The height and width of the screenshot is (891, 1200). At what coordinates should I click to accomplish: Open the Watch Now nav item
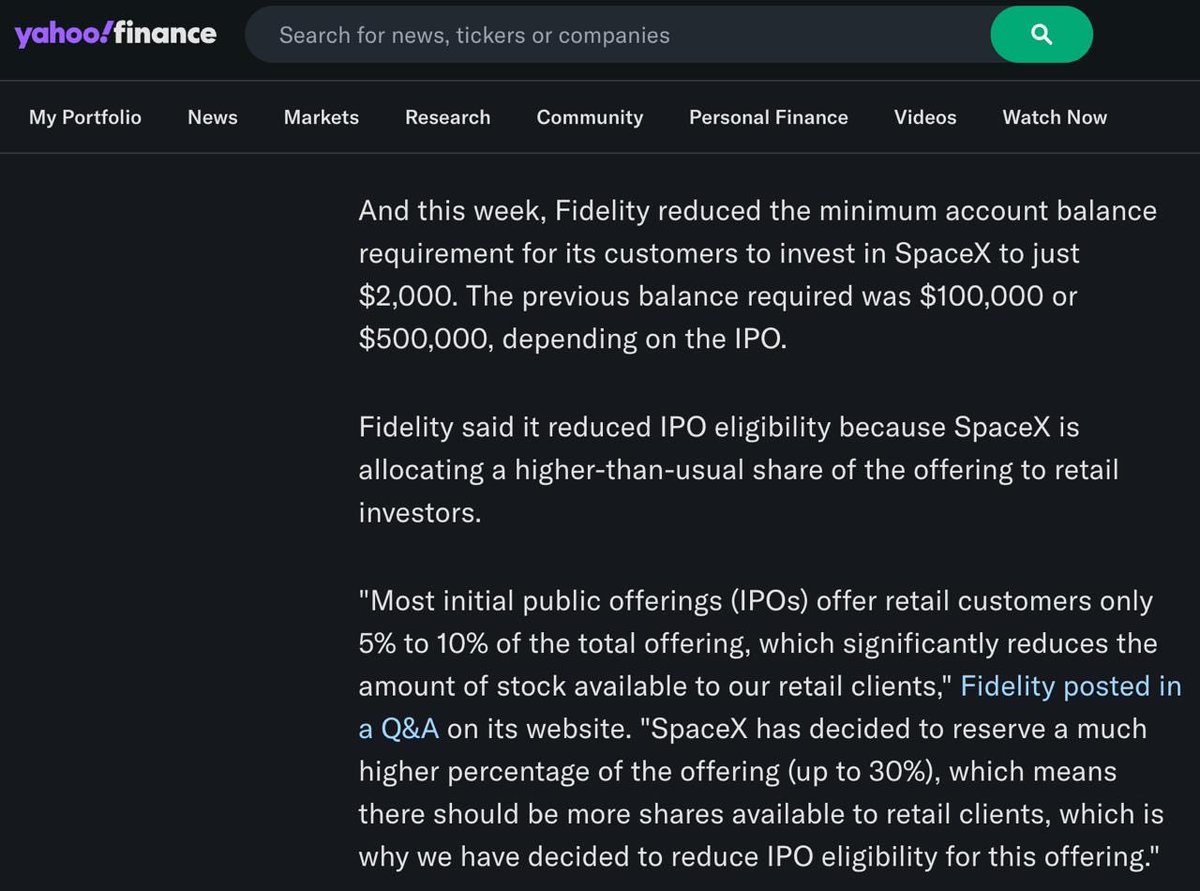(1055, 117)
